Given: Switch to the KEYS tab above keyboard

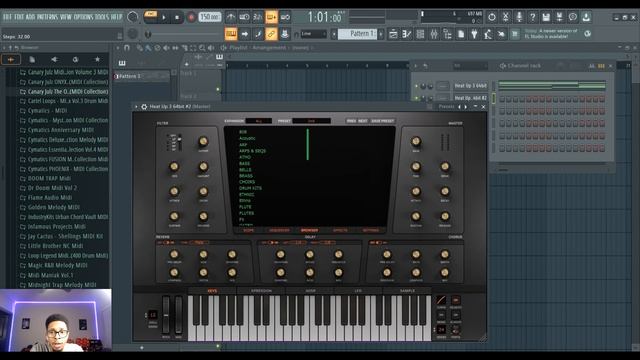Looking at the screenshot, I should click(212, 291).
